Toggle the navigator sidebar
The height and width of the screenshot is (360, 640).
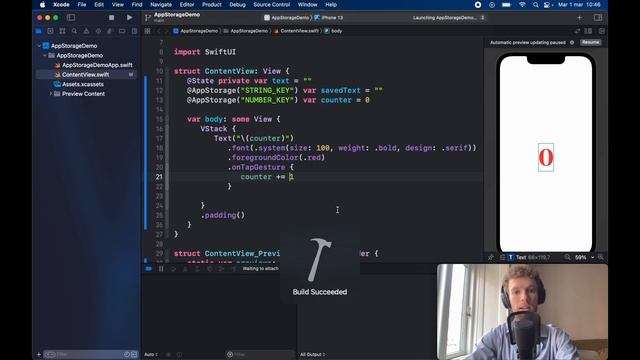tap(71, 18)
